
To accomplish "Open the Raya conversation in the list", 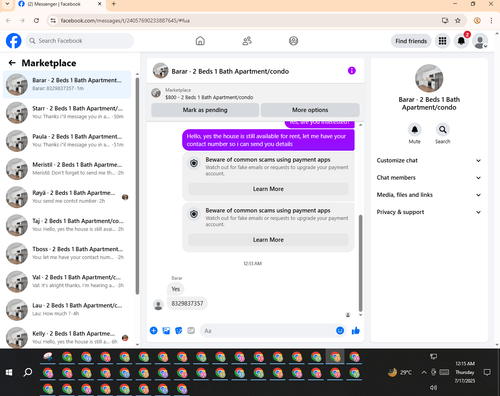I will (67, 197).
